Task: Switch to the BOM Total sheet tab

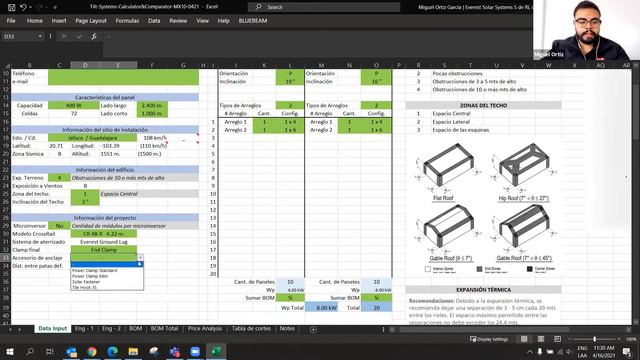Action: [x=164, y=329]
